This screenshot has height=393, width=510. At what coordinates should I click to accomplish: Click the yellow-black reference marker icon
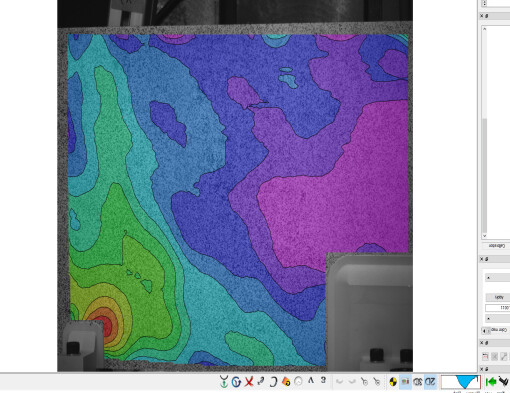(393, 382)
